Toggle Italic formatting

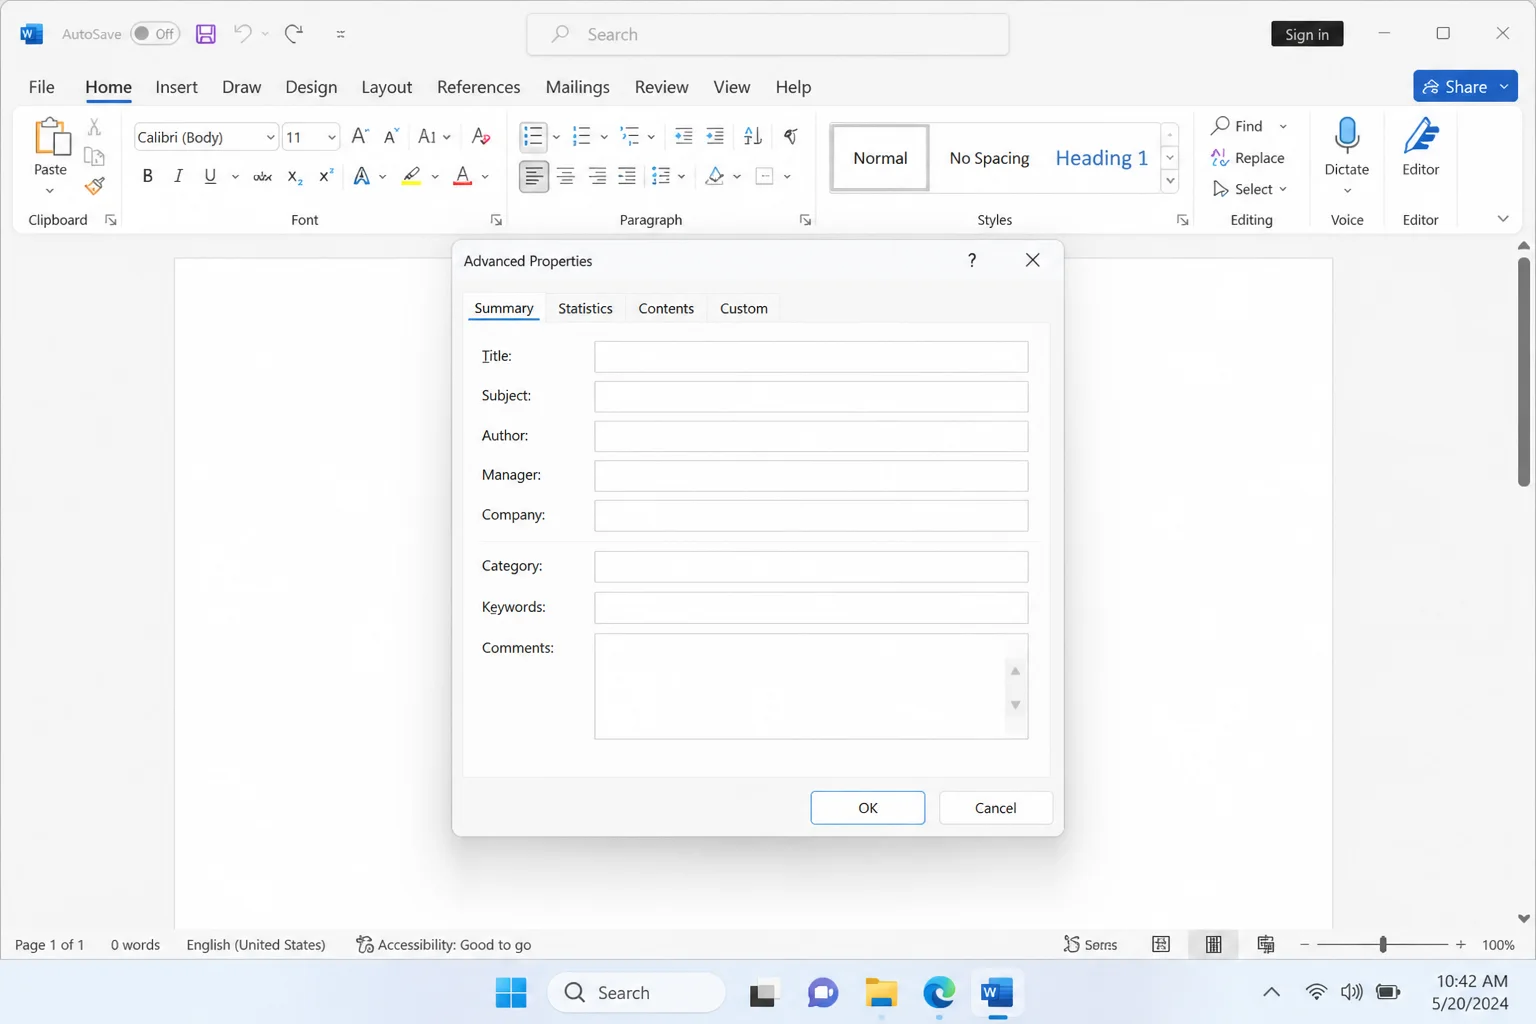[178, 177]
